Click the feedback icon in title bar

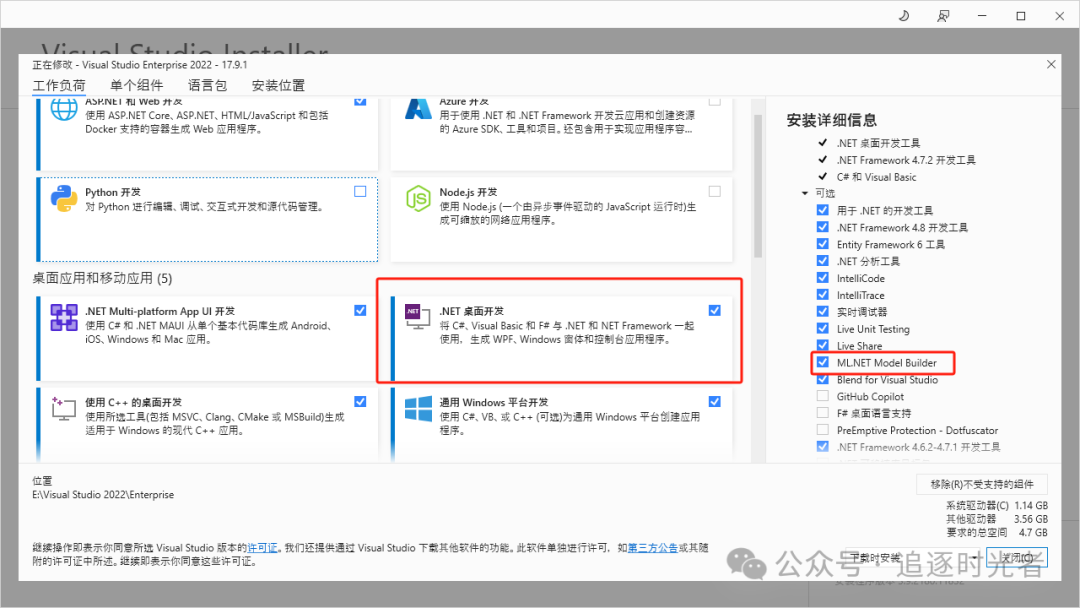pos(943,15)
